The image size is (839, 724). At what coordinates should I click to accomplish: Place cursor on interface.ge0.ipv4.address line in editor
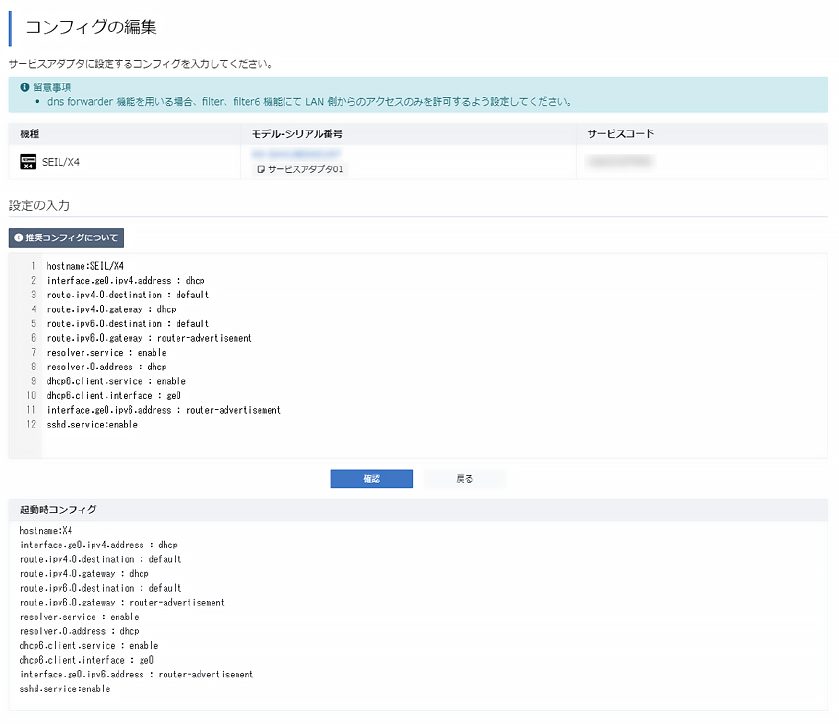125,281
